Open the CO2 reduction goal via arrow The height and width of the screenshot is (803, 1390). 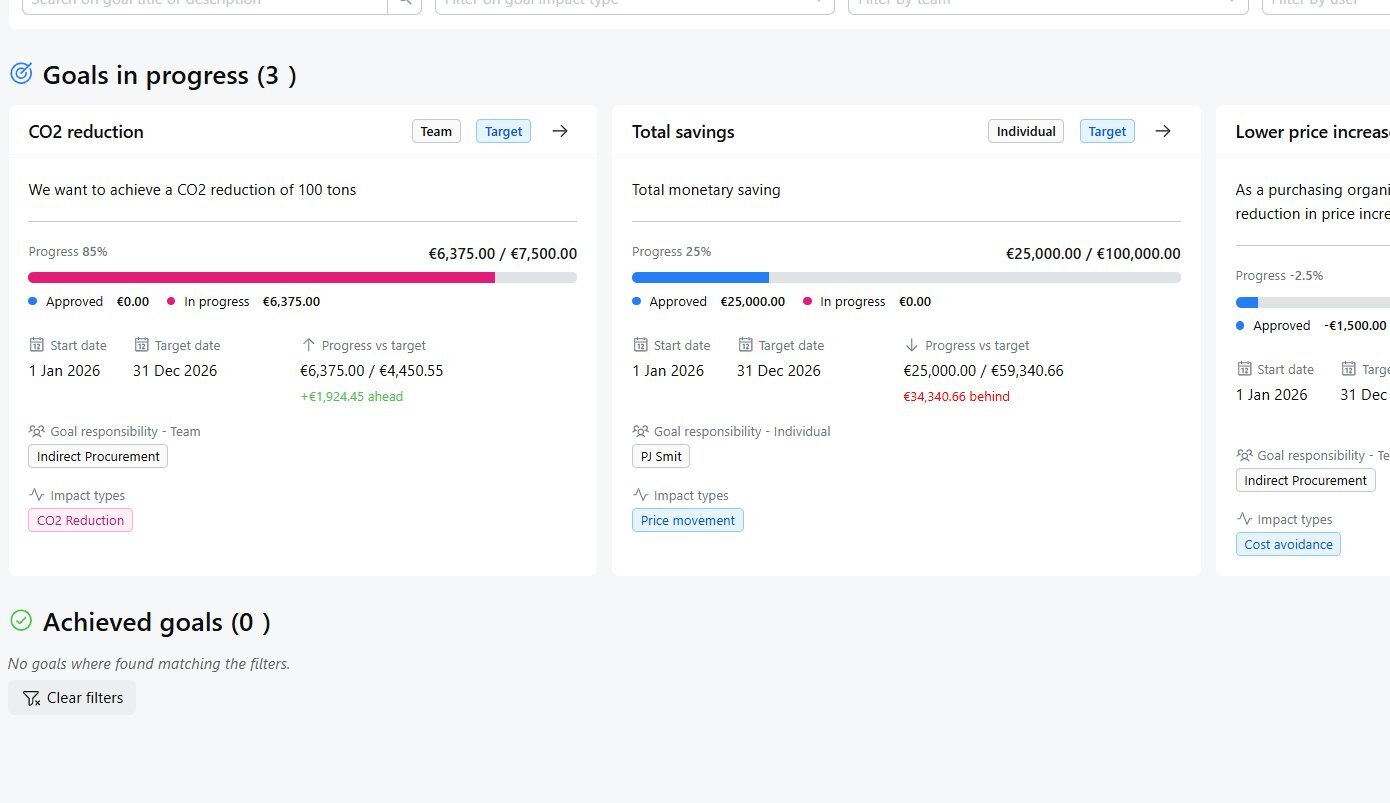click(560, 131)
